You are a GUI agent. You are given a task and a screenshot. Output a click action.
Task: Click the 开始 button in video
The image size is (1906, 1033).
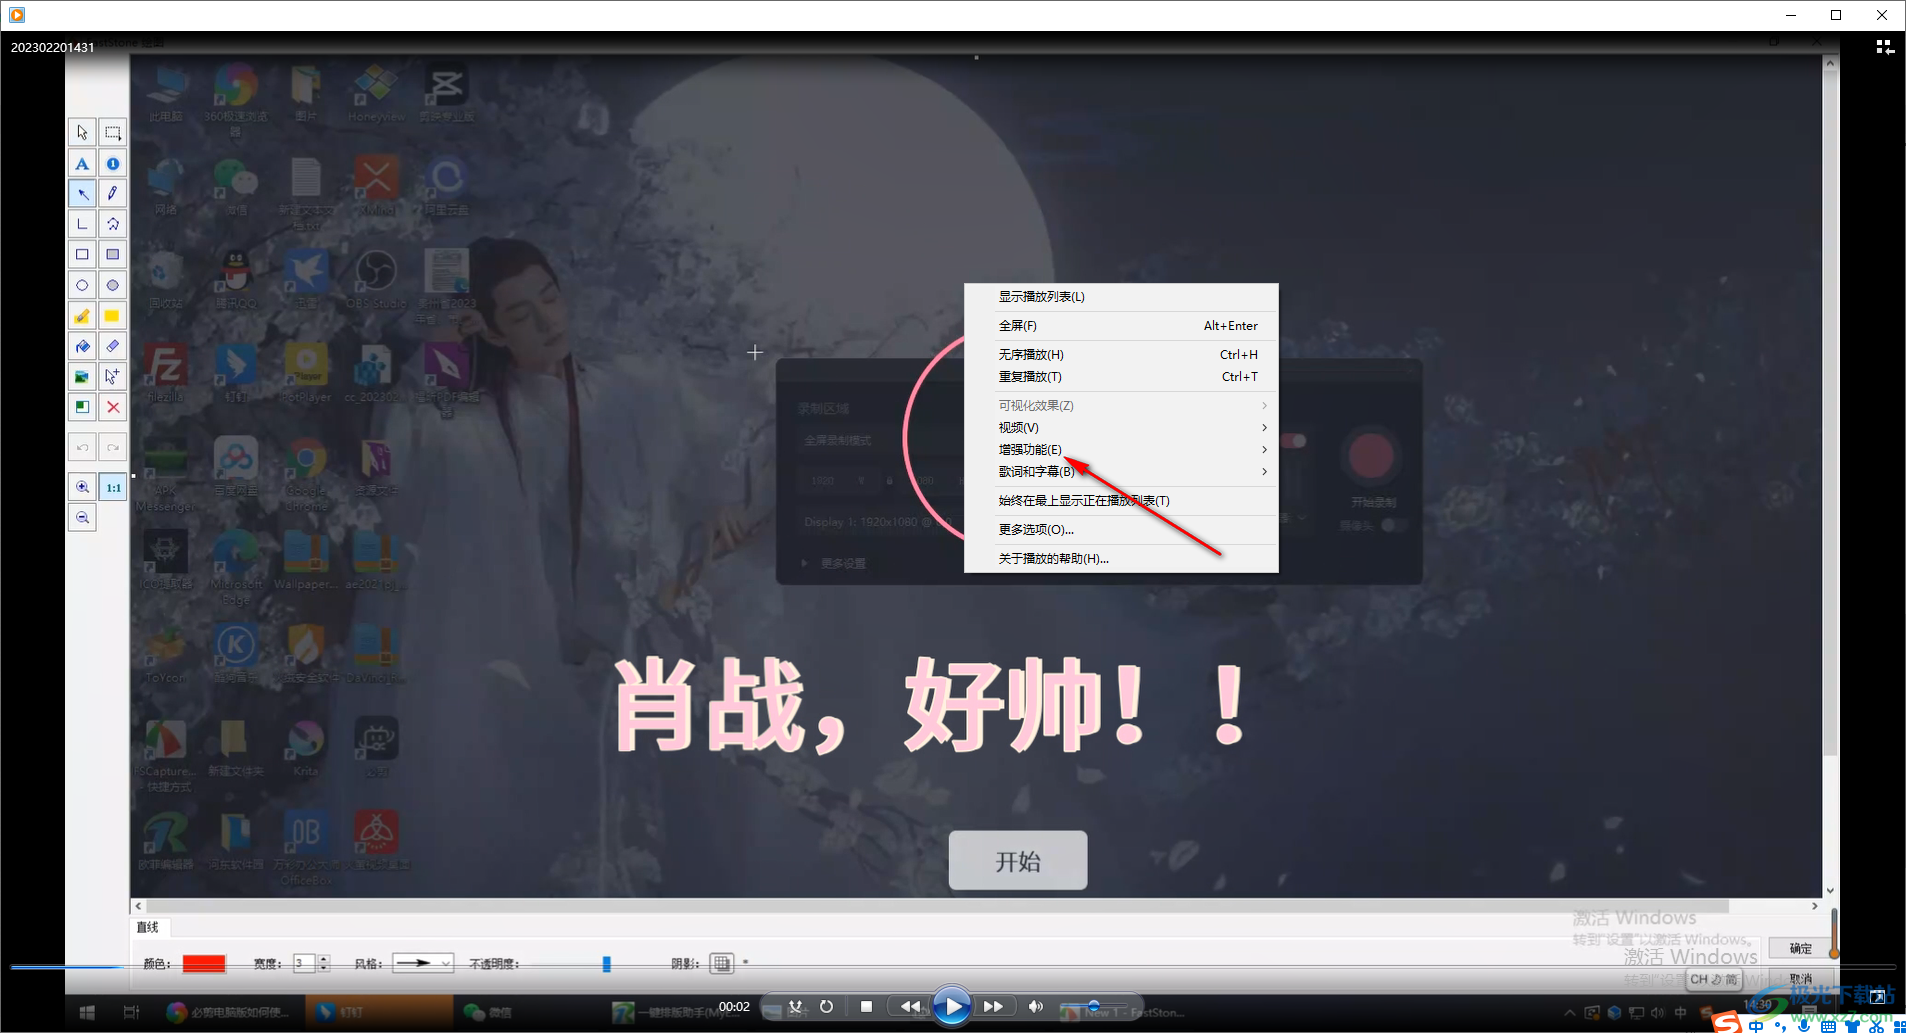tap(1018, 861)
